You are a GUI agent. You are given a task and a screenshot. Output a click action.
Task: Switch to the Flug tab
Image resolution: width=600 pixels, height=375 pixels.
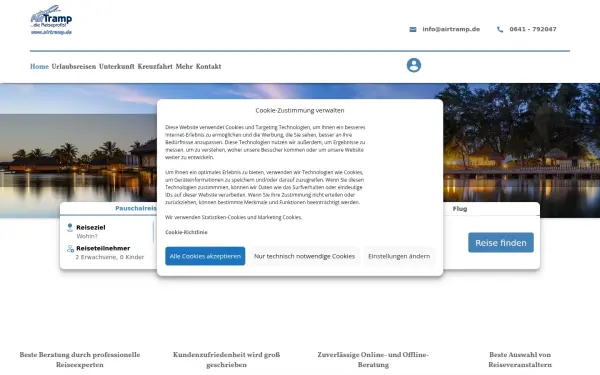point(460,209)
